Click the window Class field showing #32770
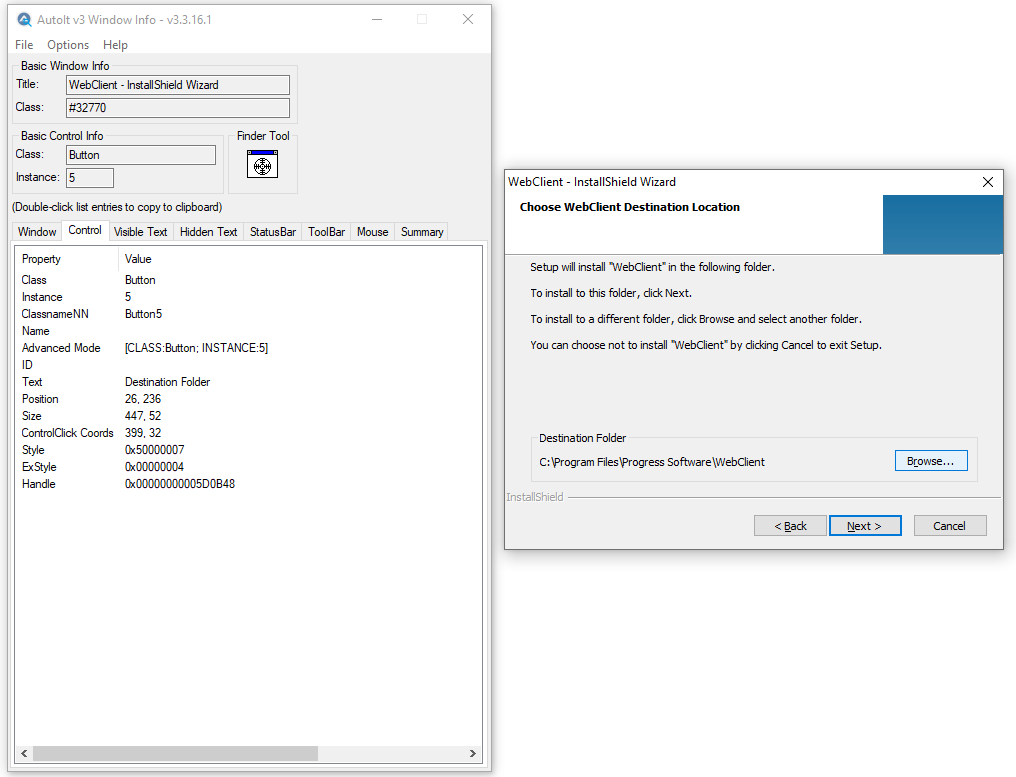 tap(178, 108)
